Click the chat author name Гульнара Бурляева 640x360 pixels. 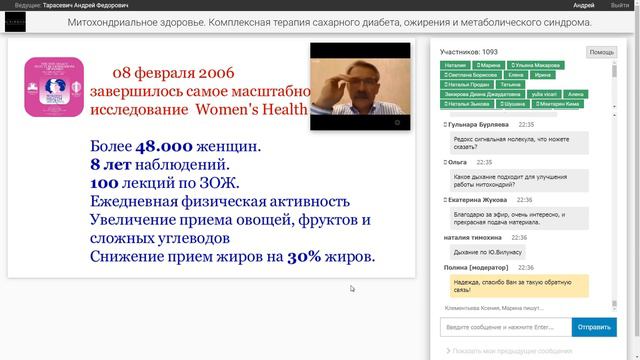pyautogui.click(x=478, y=124)
